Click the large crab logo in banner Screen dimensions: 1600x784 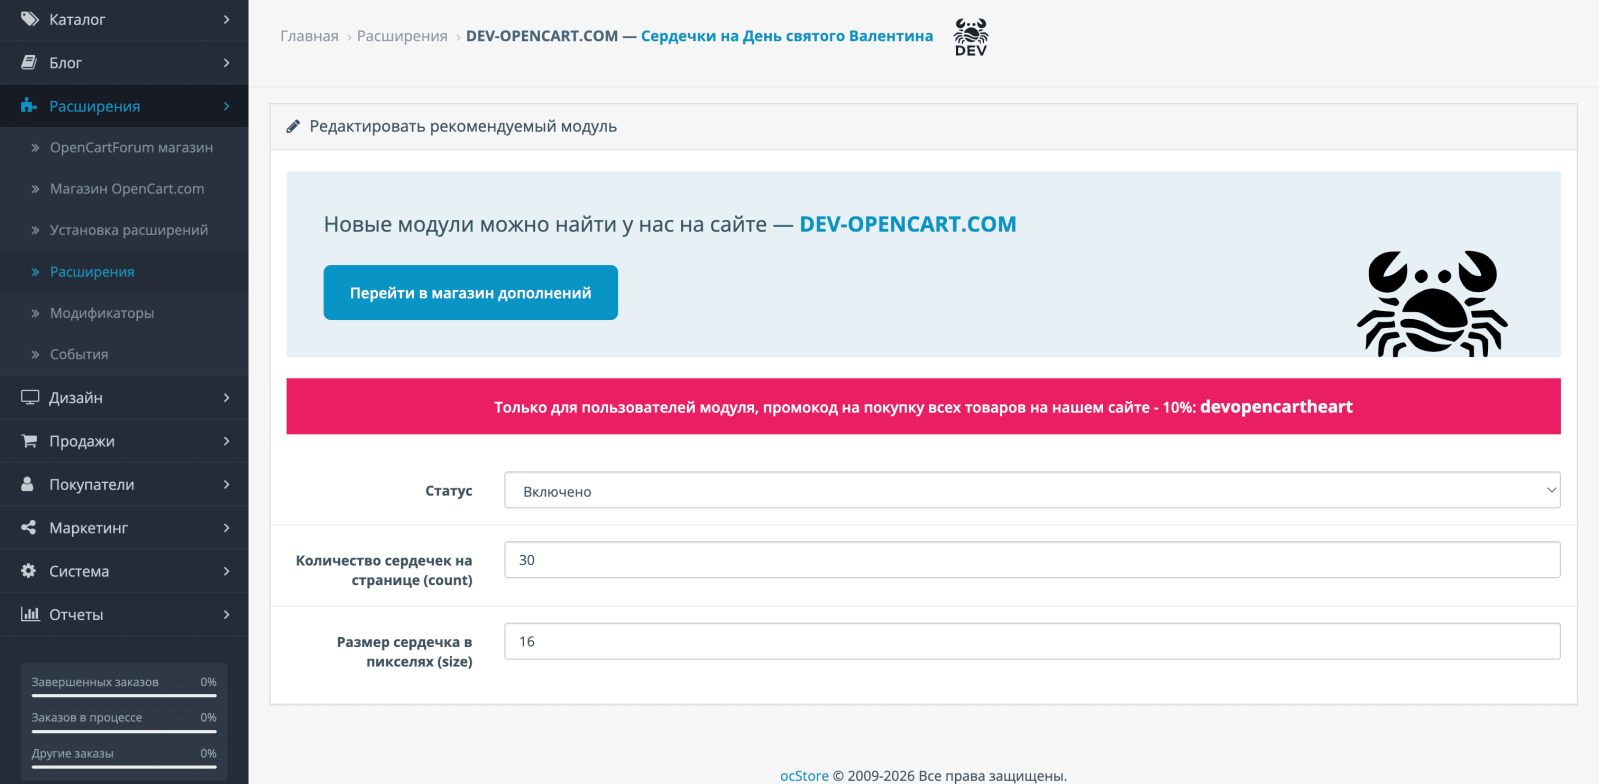tap(1432, 303)
